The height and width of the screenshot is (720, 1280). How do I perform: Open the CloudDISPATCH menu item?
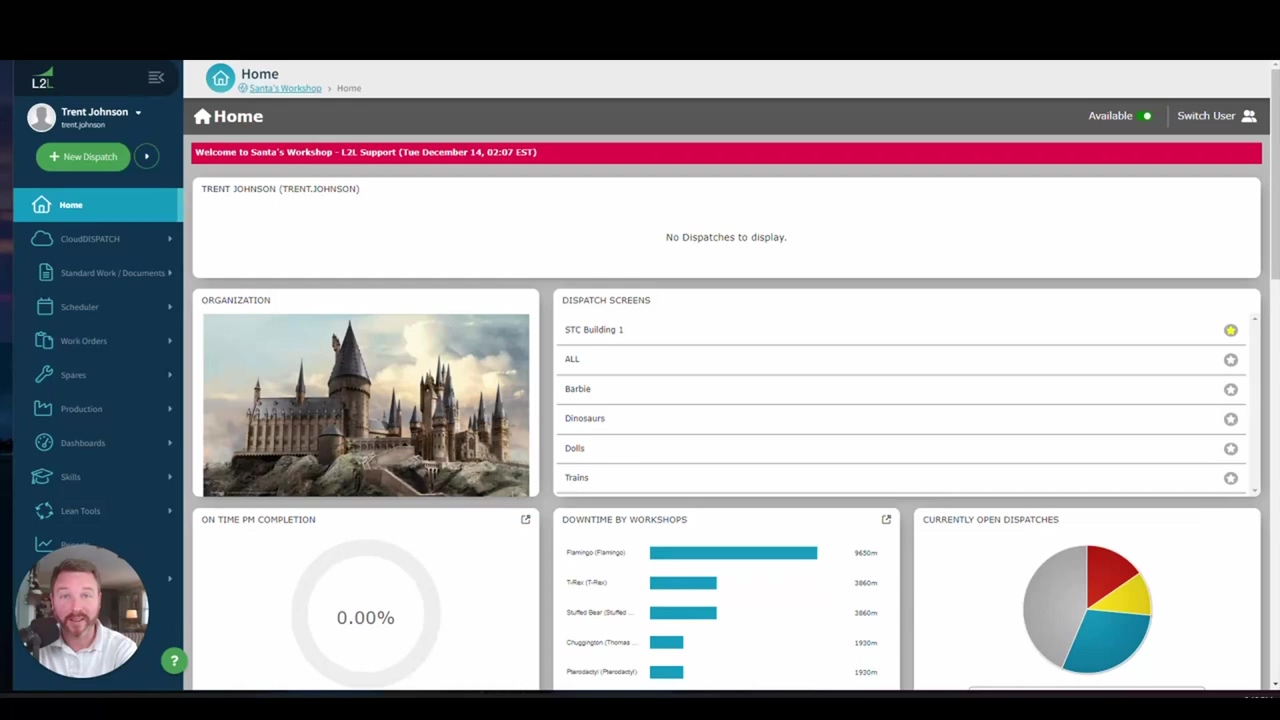point(98,239)
